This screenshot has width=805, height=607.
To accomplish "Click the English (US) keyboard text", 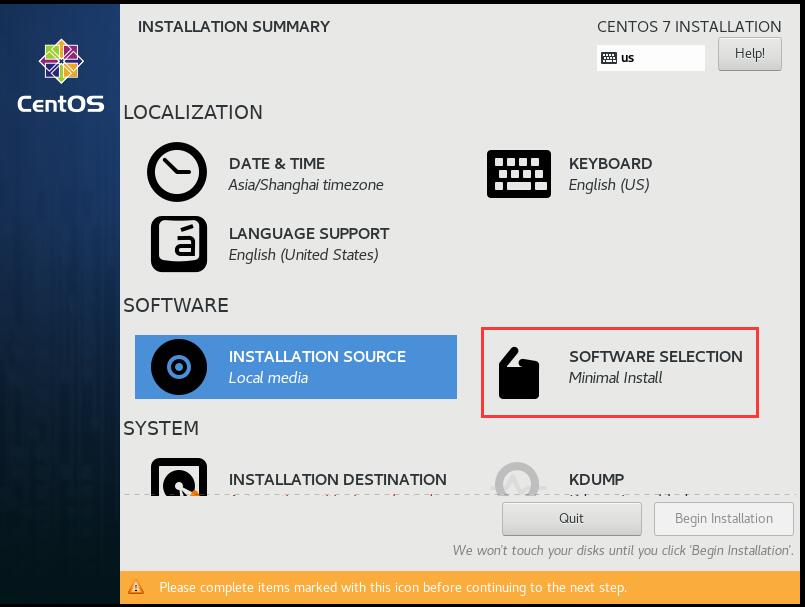I will click(609, 185).
